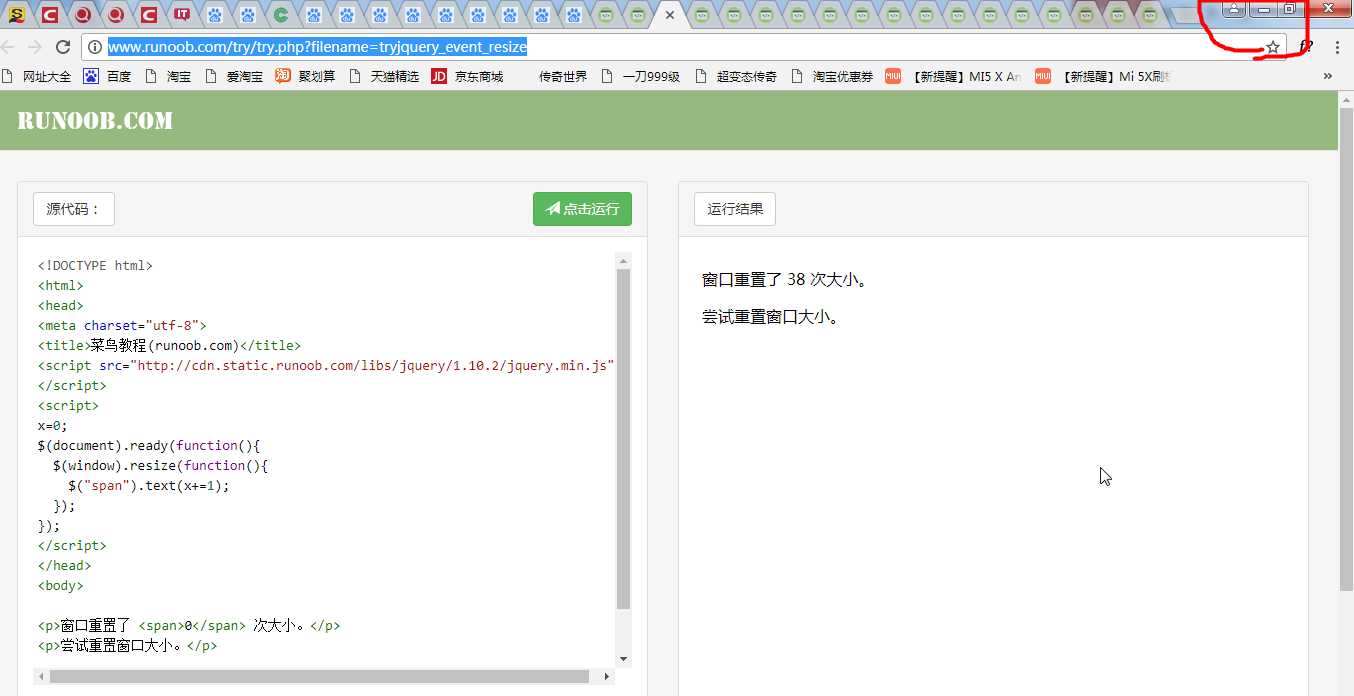Select the URL in the address bar
The height and width of the screenshot is (696, 1354).
pyautogui.click(x=317, y=47)
